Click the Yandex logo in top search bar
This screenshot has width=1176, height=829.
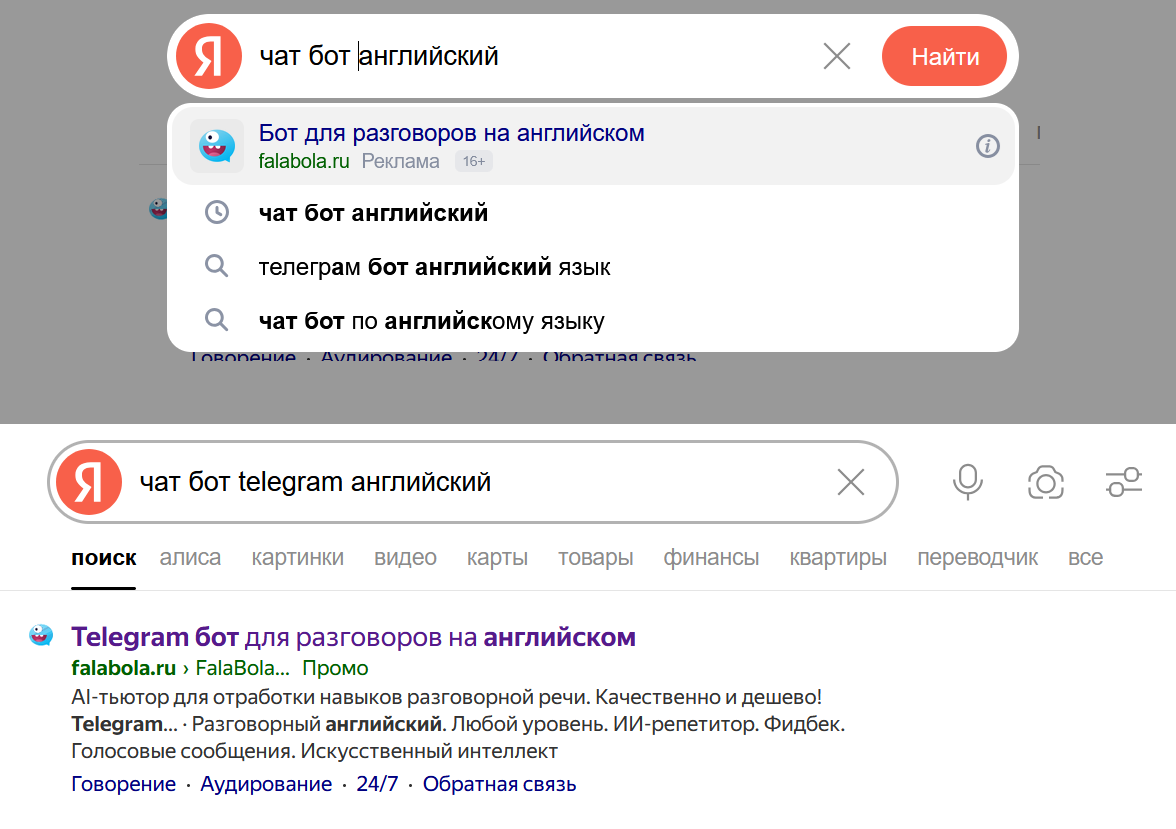[208, 56]
